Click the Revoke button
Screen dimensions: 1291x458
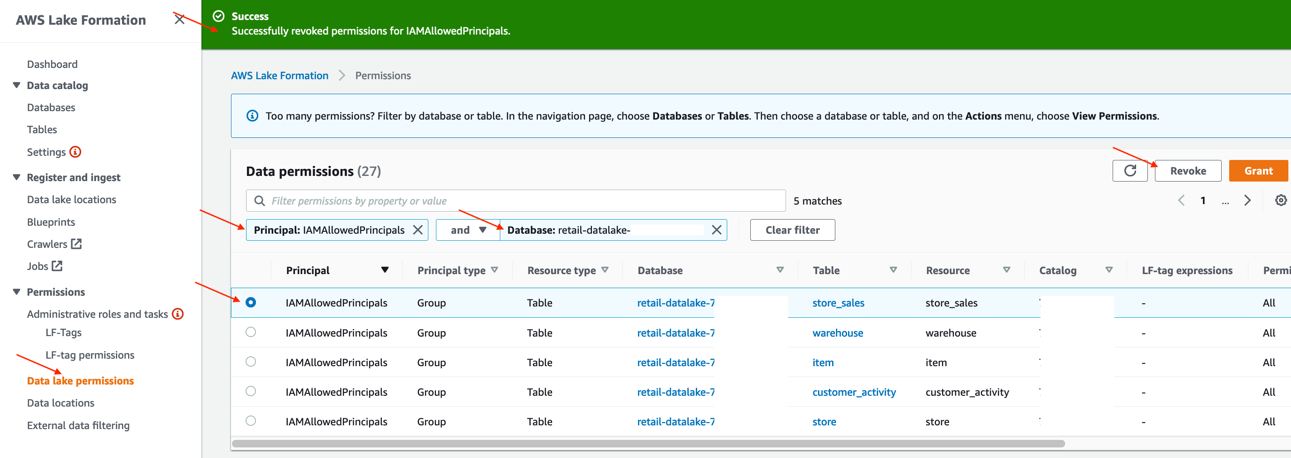pos(1187,171)
